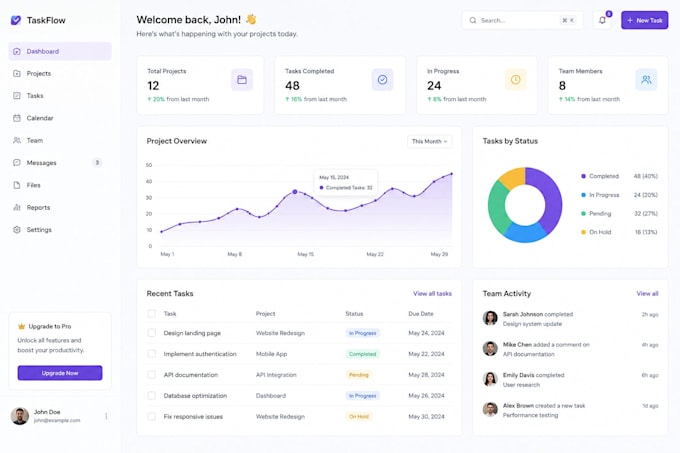680x453 pixels.
Task: Click Sarah Johnson's avatar
Action: [490, 318]
